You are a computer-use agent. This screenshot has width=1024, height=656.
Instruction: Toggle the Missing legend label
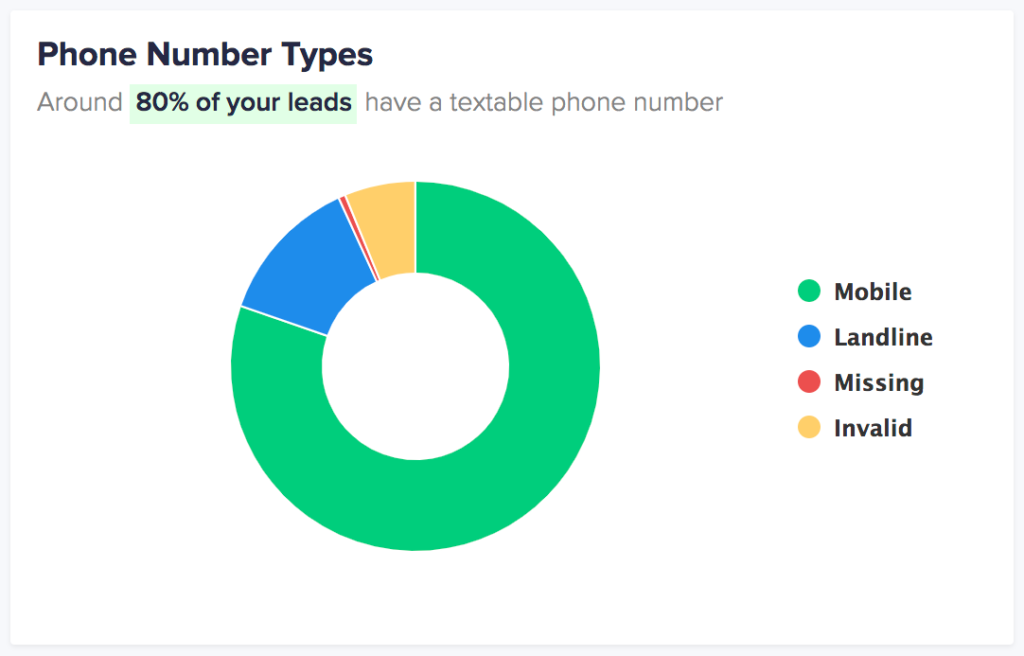(x=879, y=382)
